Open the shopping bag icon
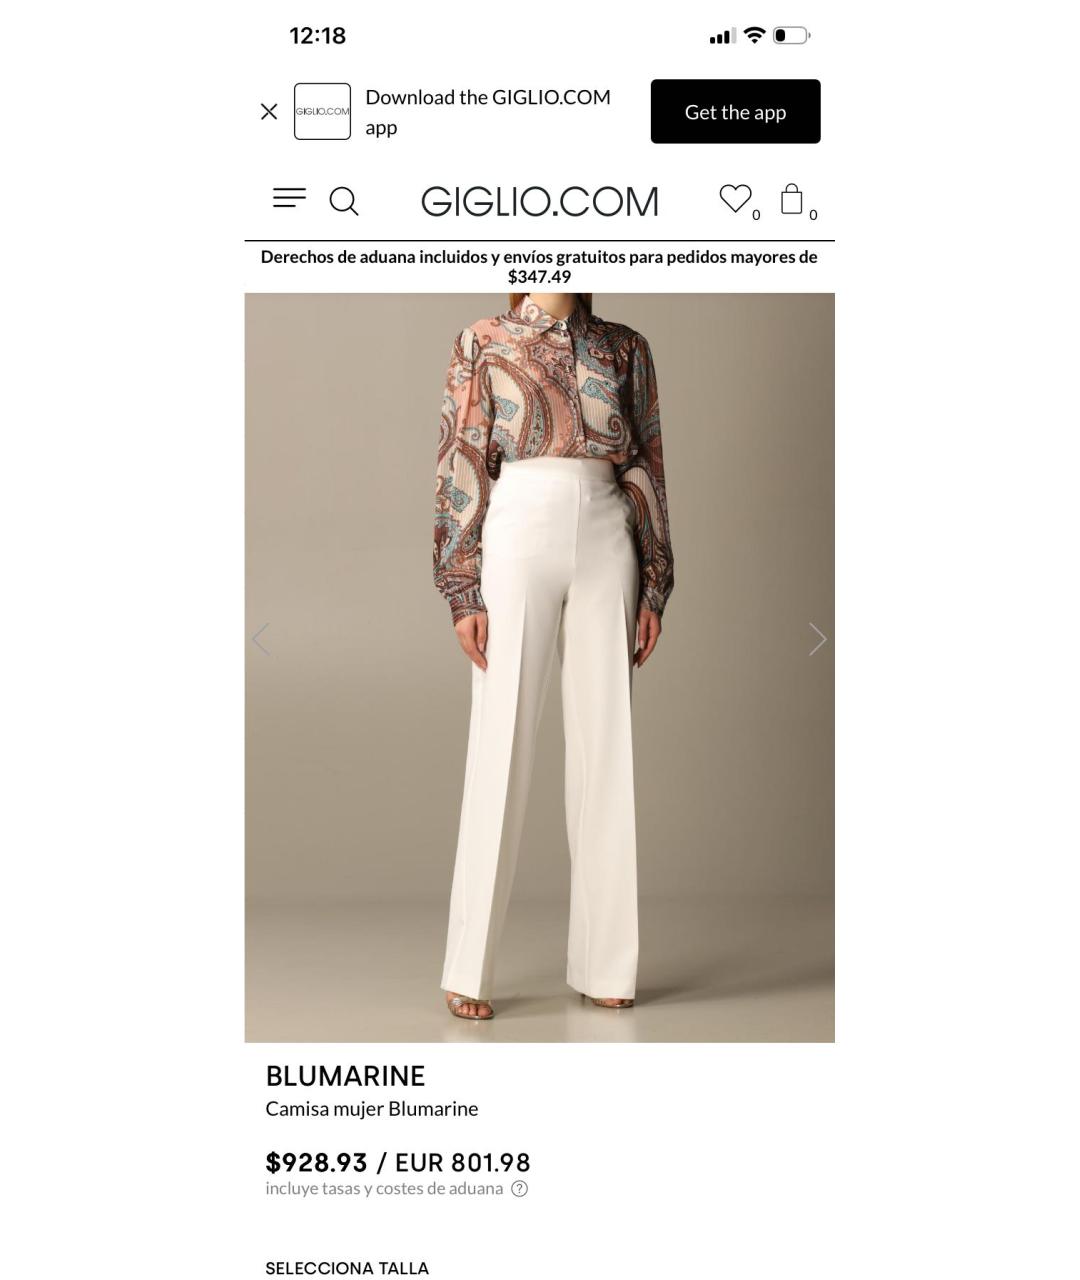1080x1280 pixels. [x=792, y=198]
